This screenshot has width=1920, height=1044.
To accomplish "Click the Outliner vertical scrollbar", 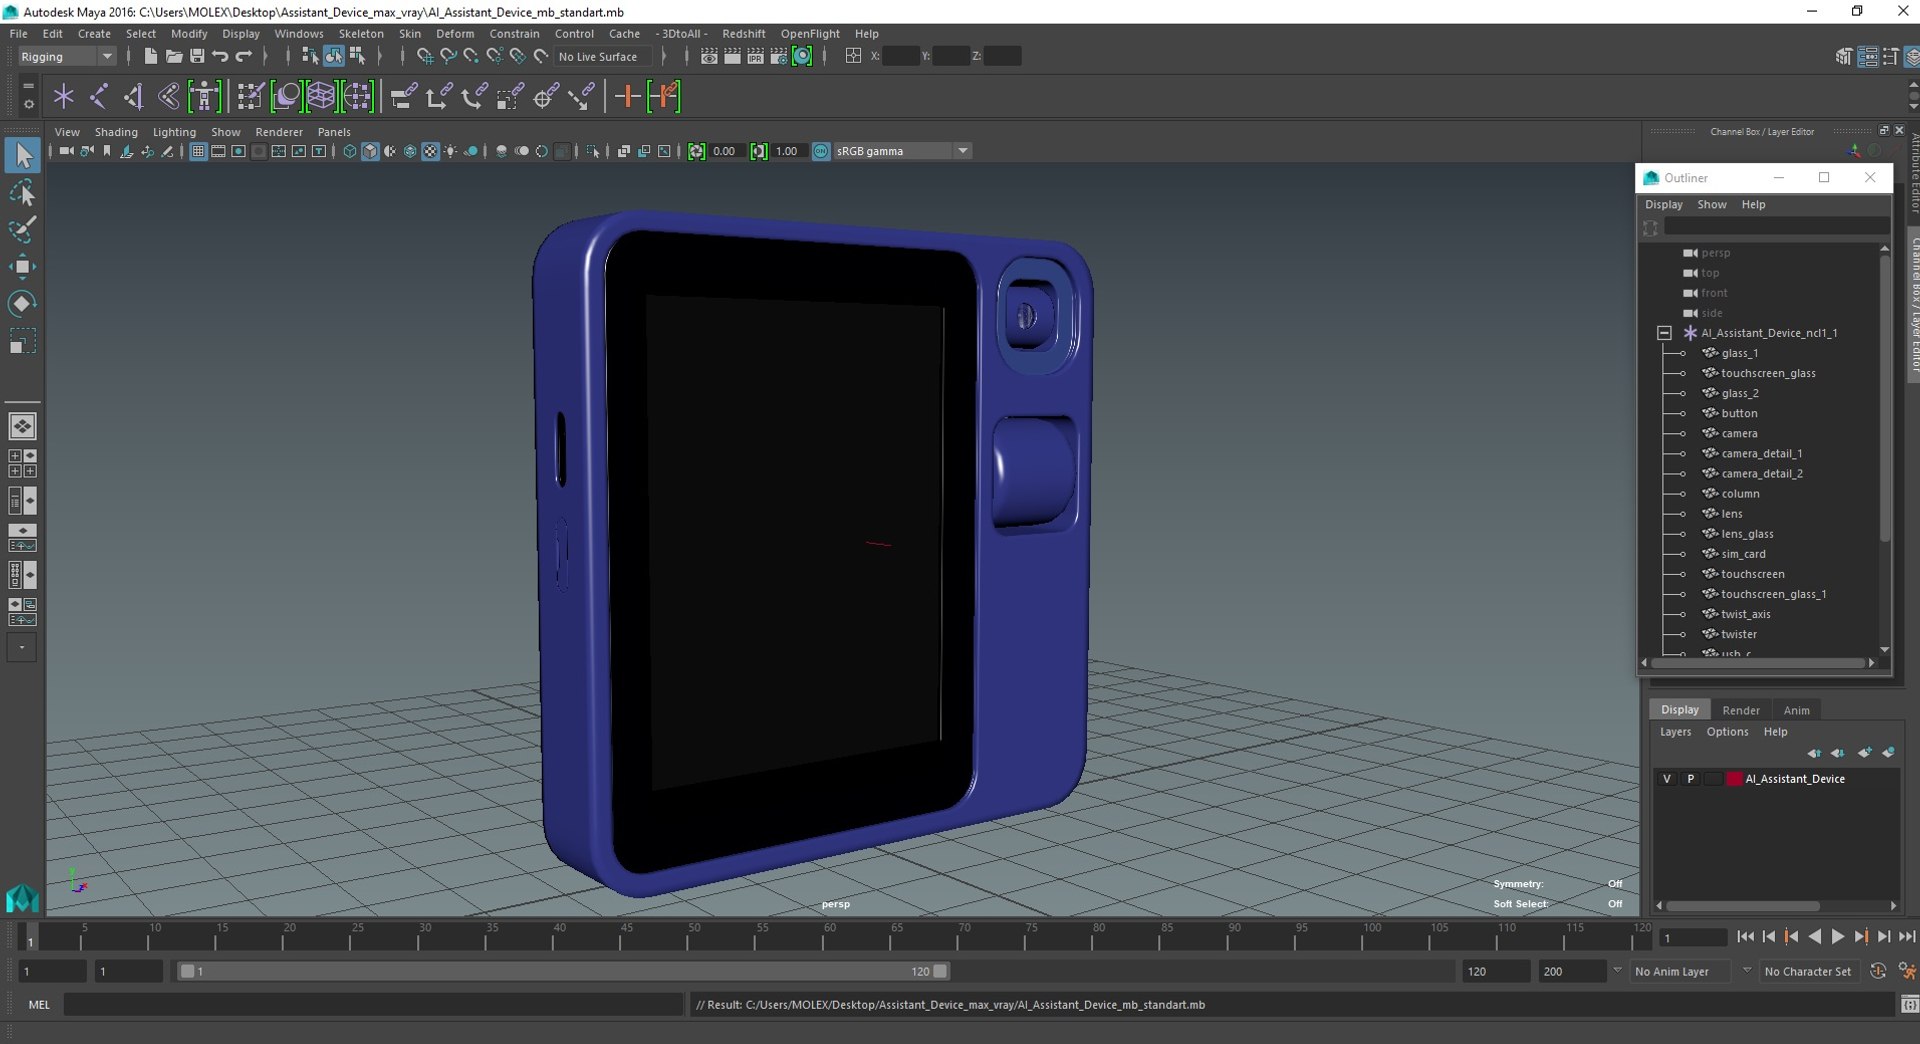I will (x=1885, y=400).
